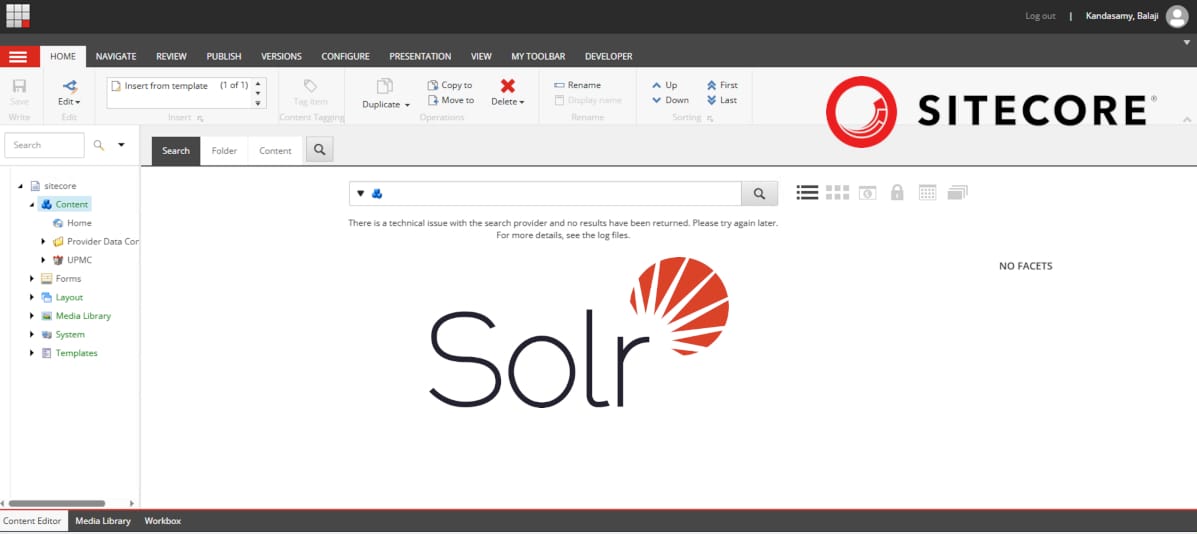The width and height of the screenshot is (1197, 534).
Task: Select the calendar view icon
Action: (x=928, y=193)
